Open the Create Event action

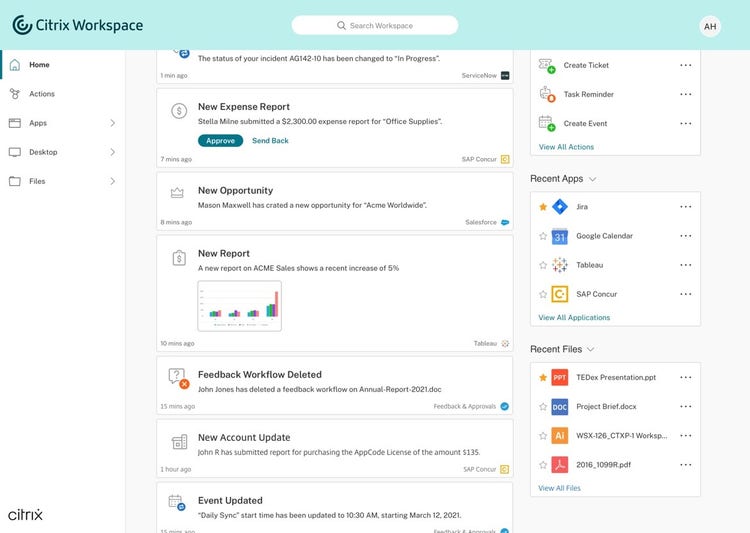585,123
